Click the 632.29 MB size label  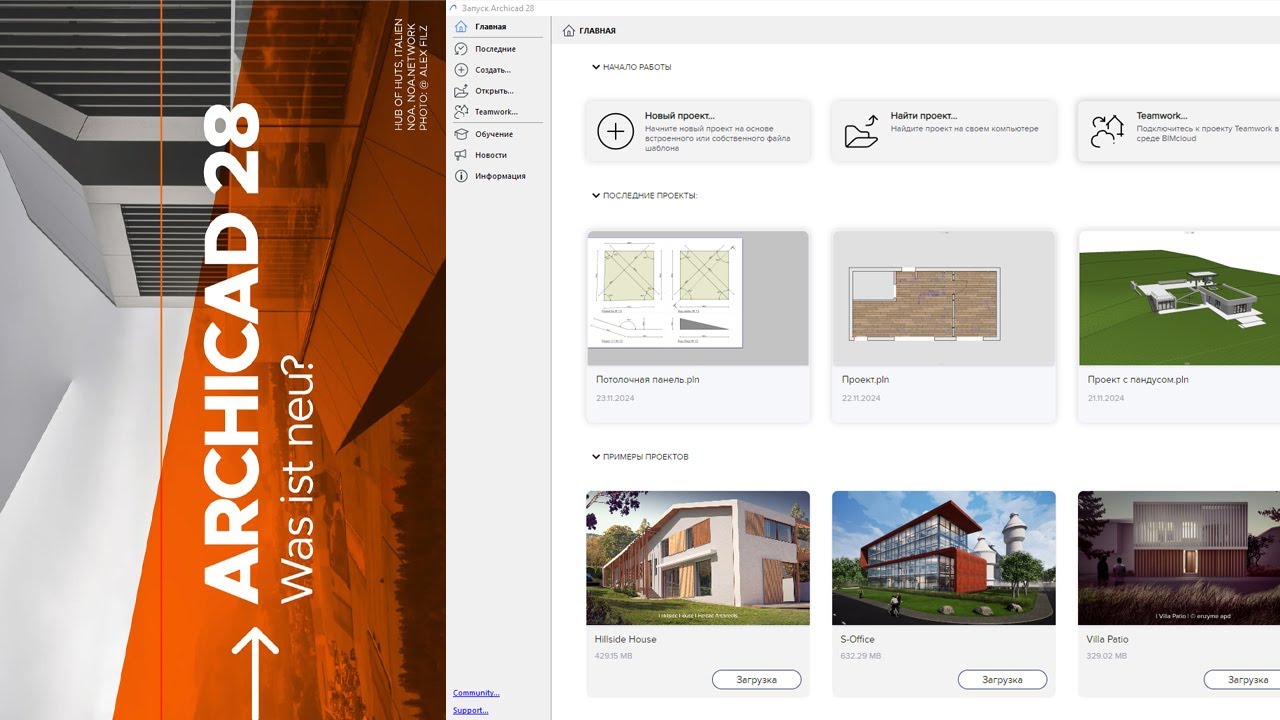pyautogui.click(x=861, y=657)
